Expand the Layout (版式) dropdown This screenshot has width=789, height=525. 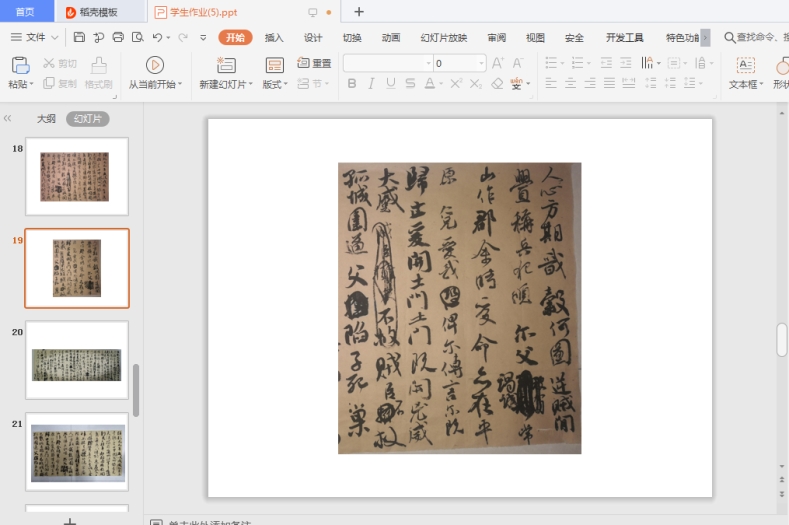click(x=275, y=85)
